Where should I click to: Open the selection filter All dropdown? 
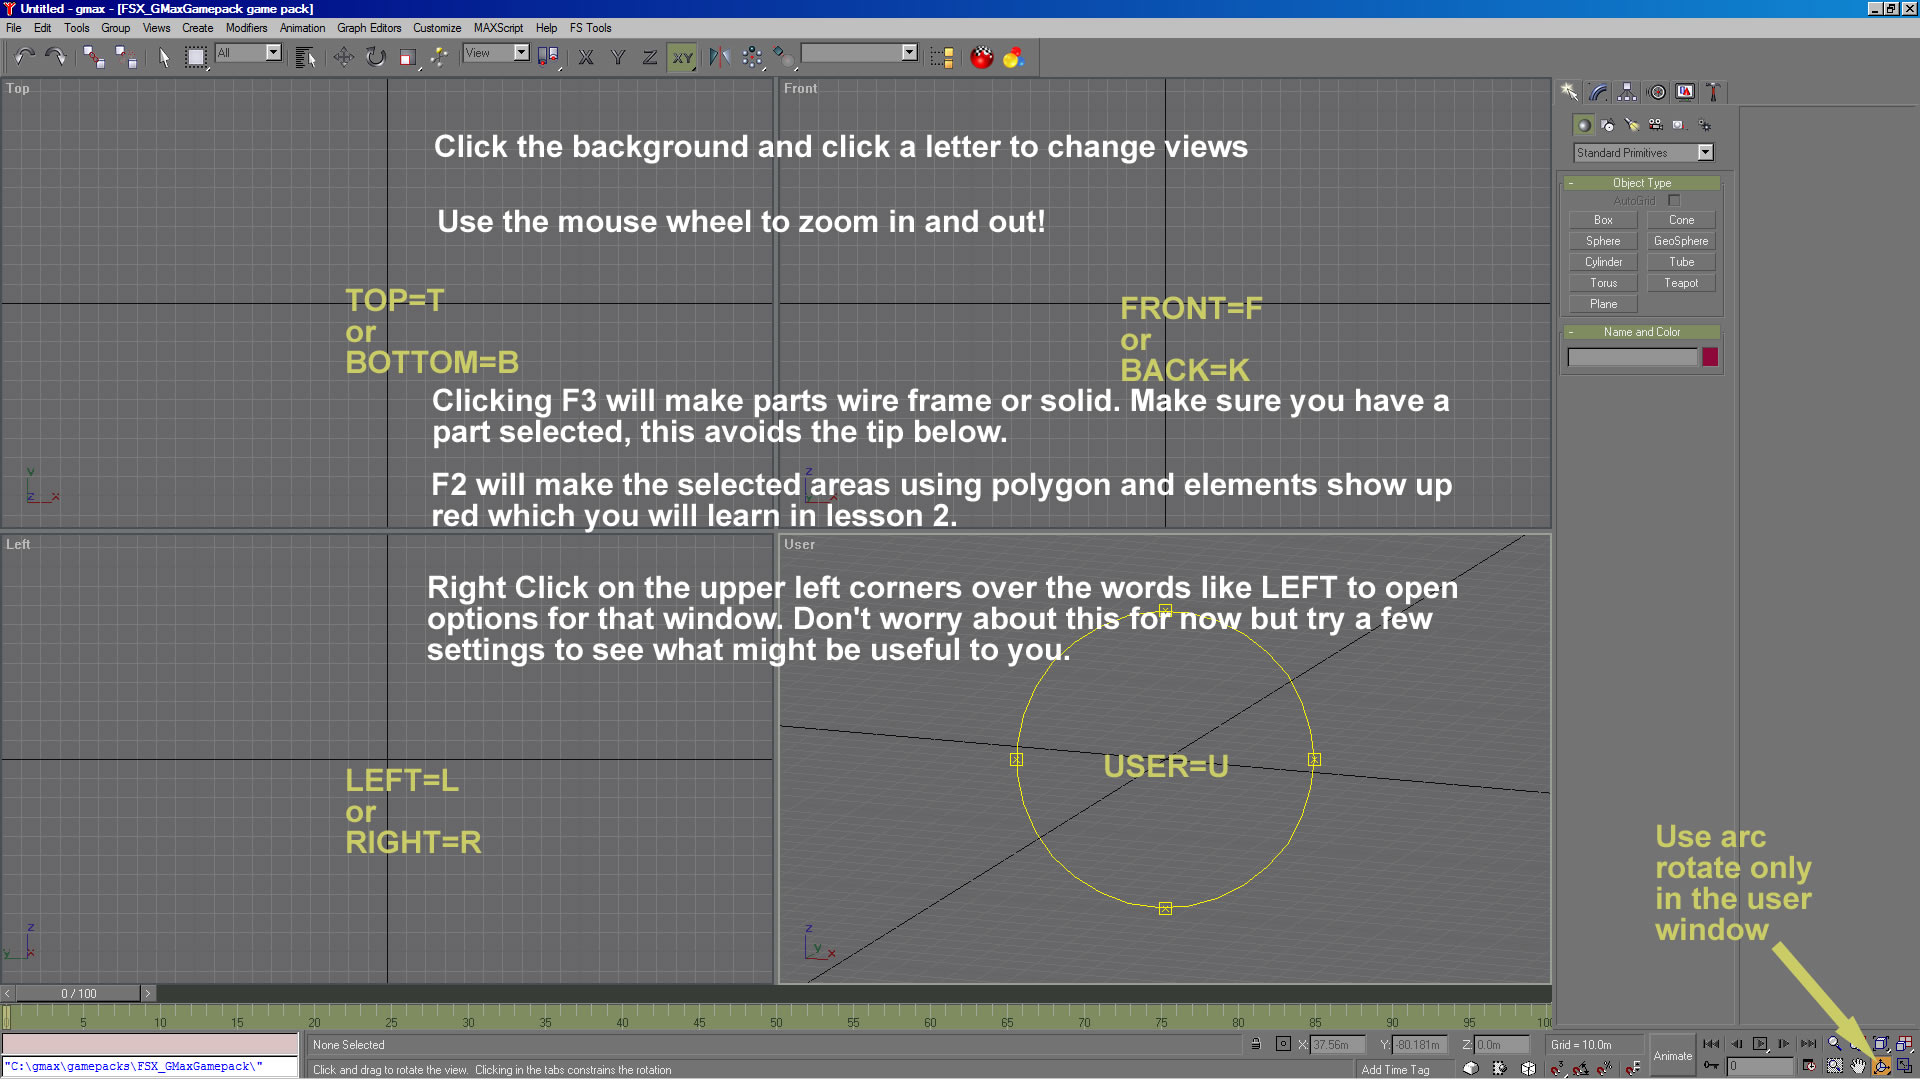tap(273, 53)
